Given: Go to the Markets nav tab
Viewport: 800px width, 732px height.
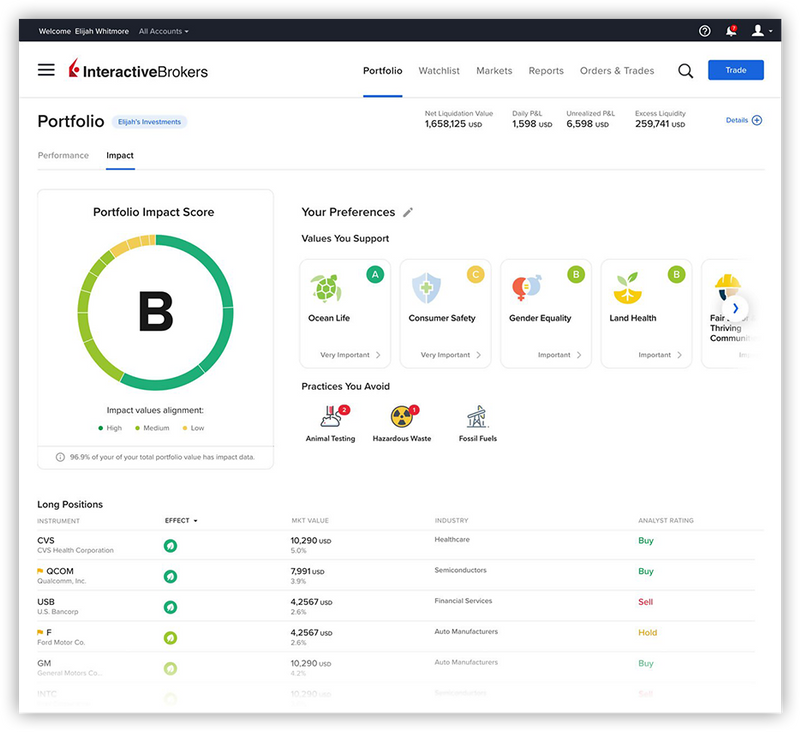Looking at the screenshot, I should [494, 71].
